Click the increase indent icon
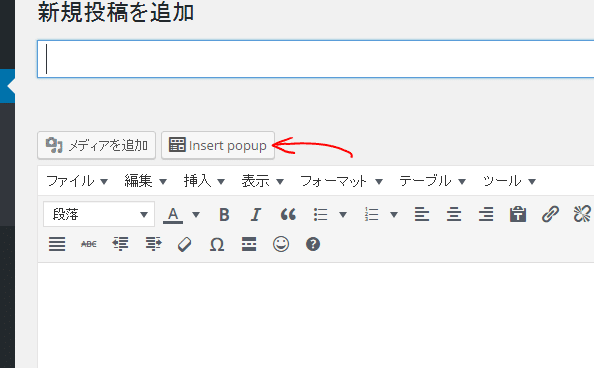Viewport: 594px width, 368px height. point(153,244)
